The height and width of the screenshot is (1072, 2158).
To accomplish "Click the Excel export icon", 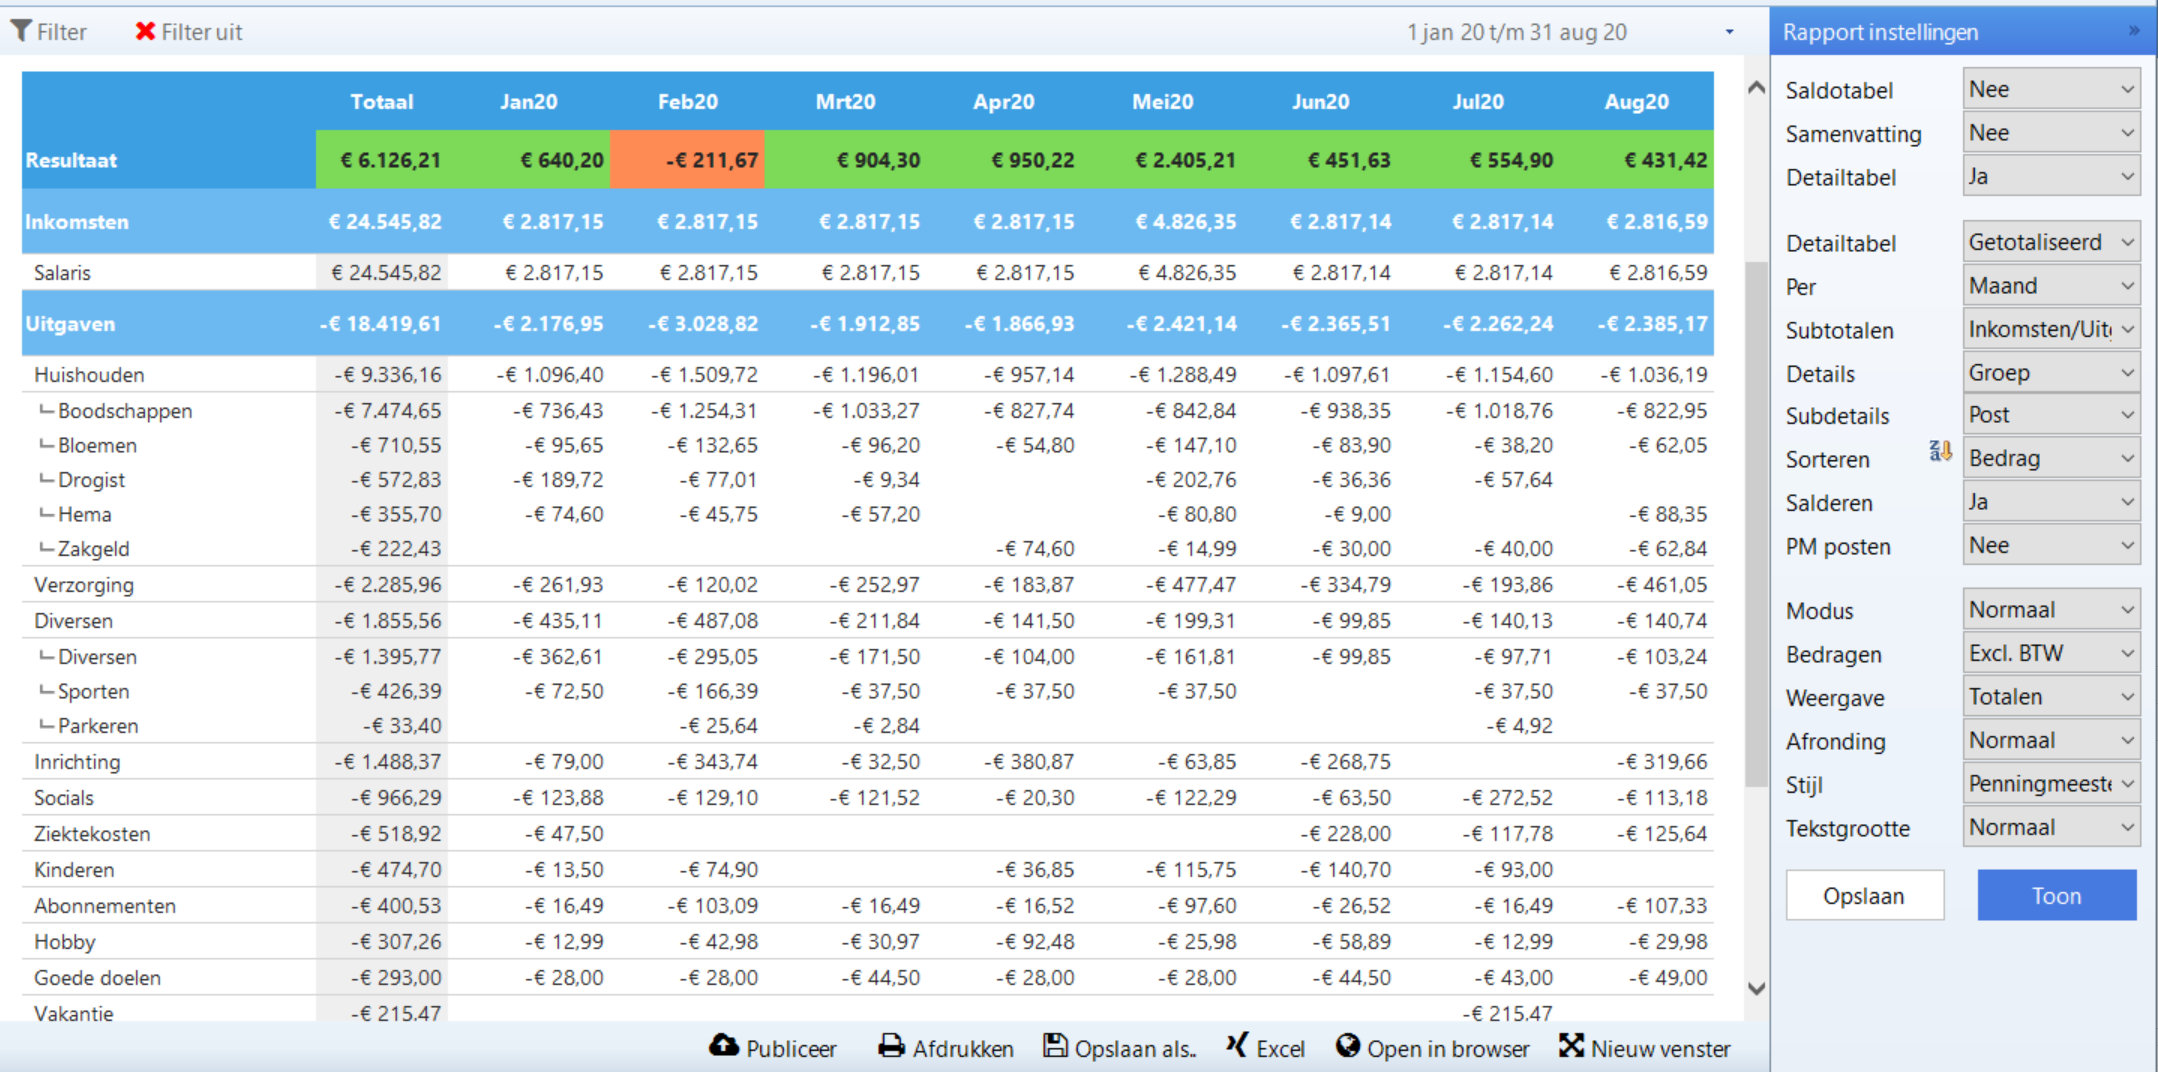I will (x=1237, y=1046).
